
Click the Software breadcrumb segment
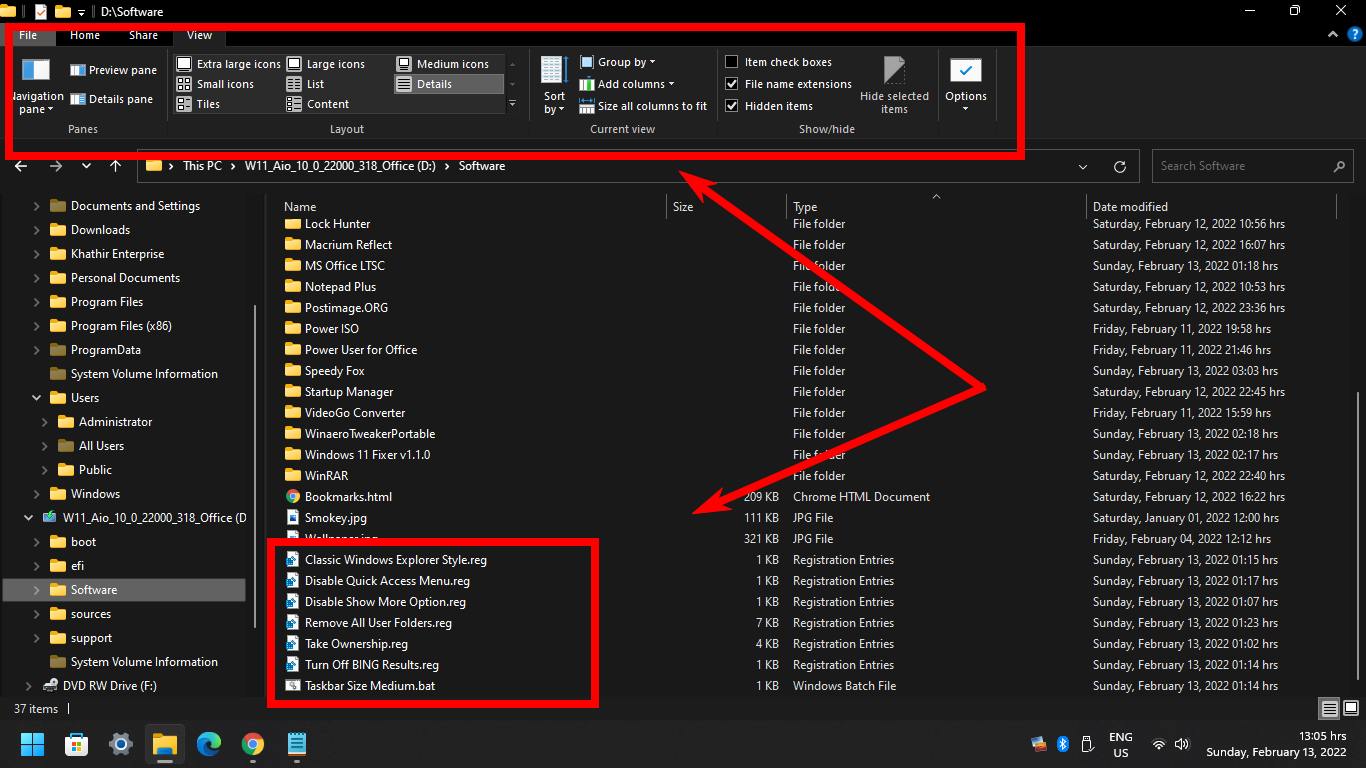point(482,166)
